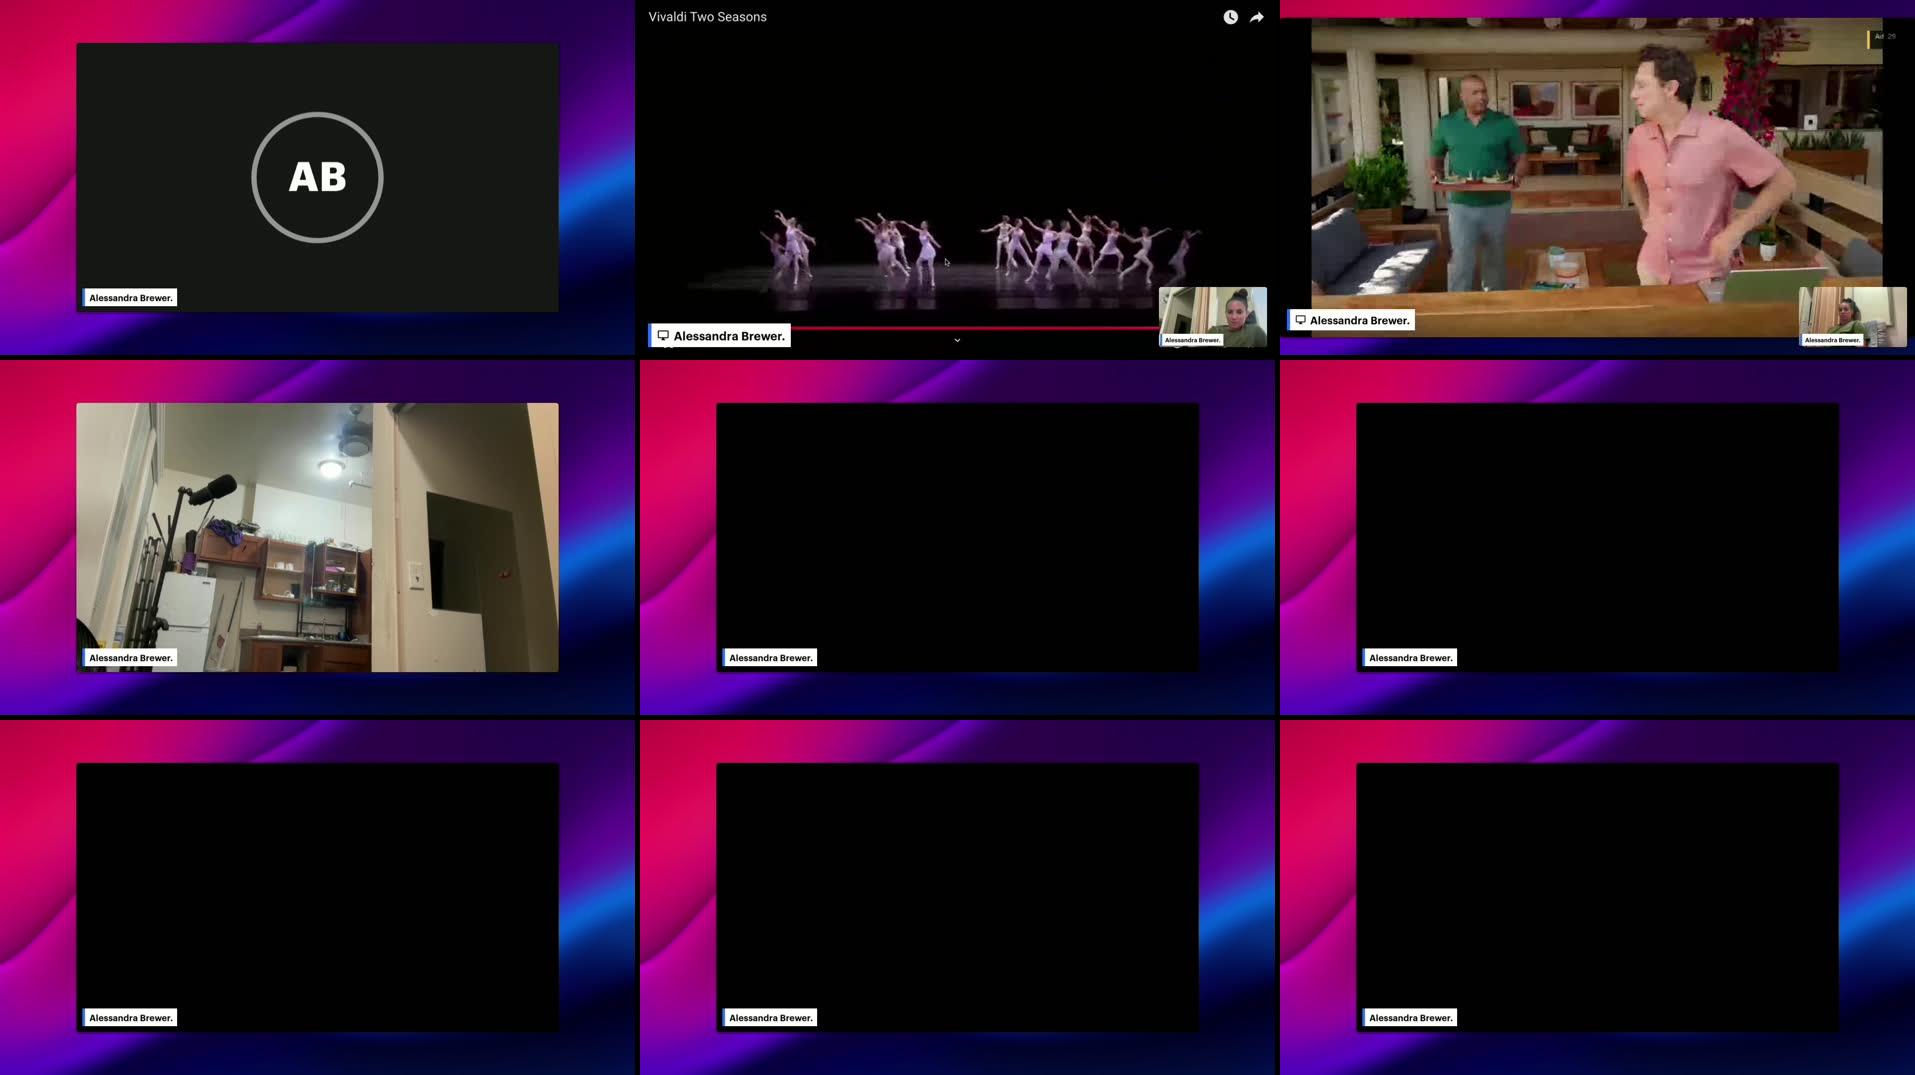The width and height of the screenshot is (1915, 1075).
Task: Click the Share arrow icon
Action: [x=1257, y=17]
